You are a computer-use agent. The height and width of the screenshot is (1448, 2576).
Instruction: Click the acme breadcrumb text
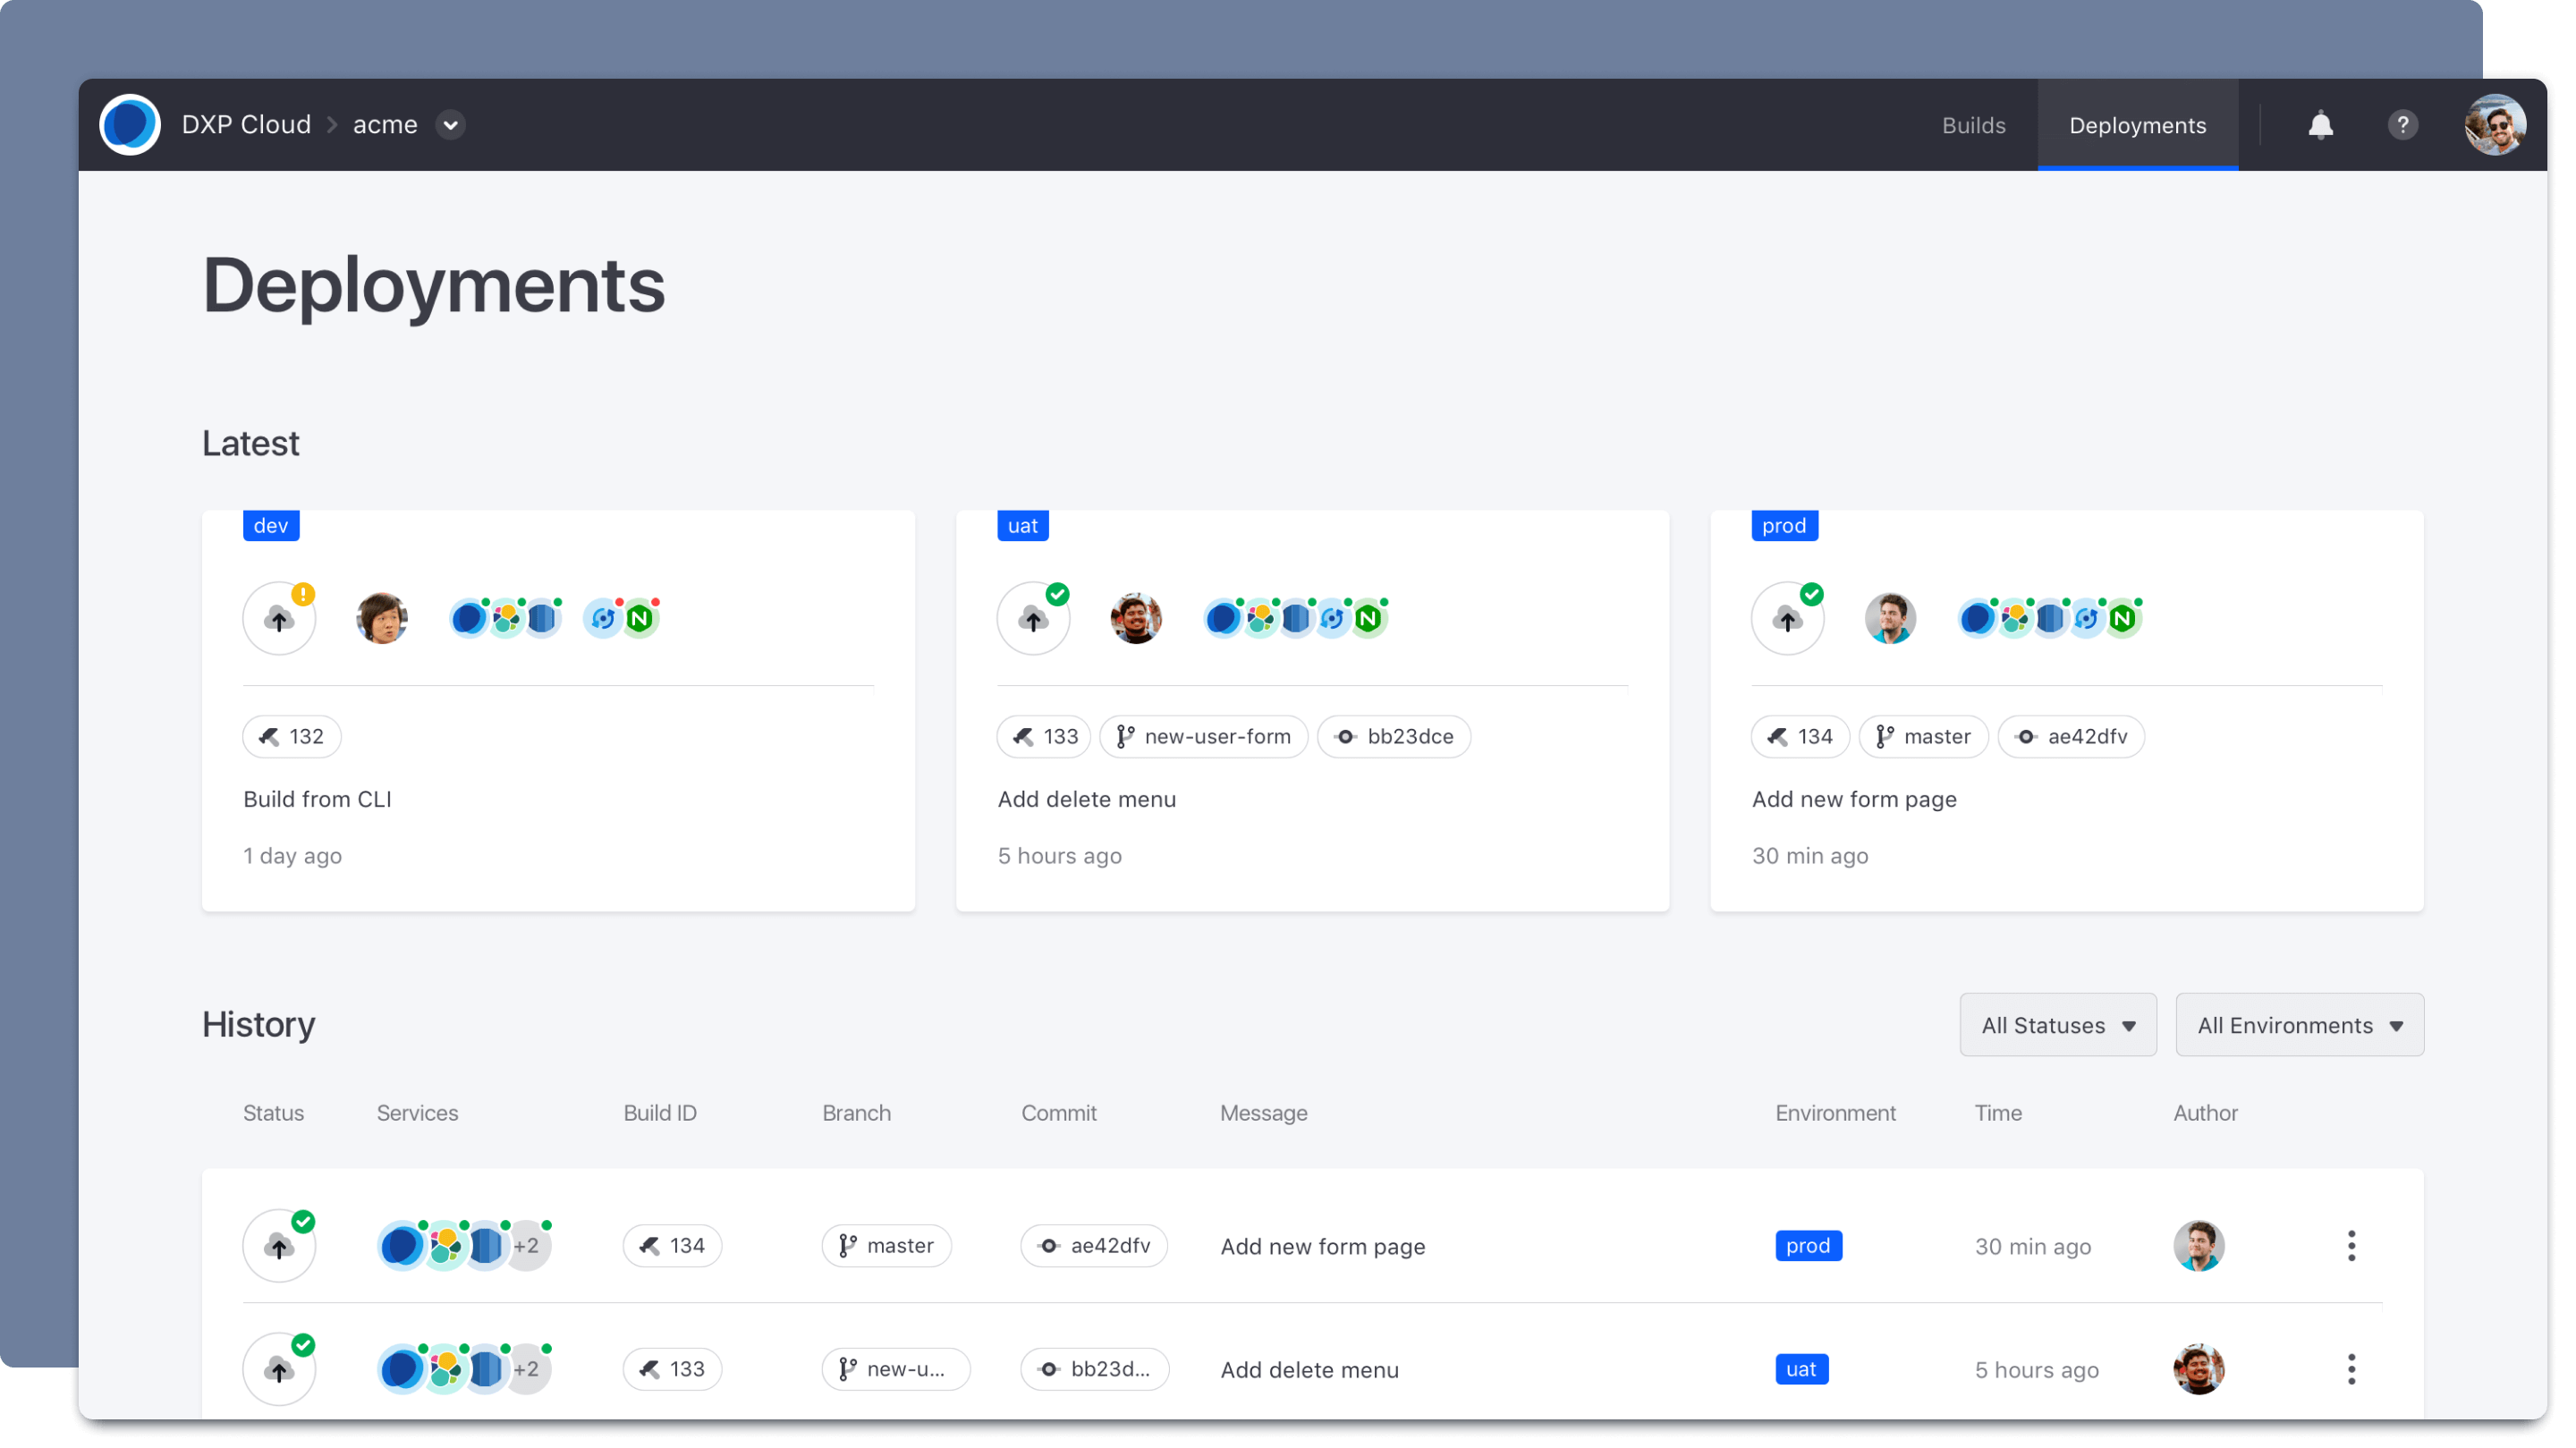pos(385,125)
